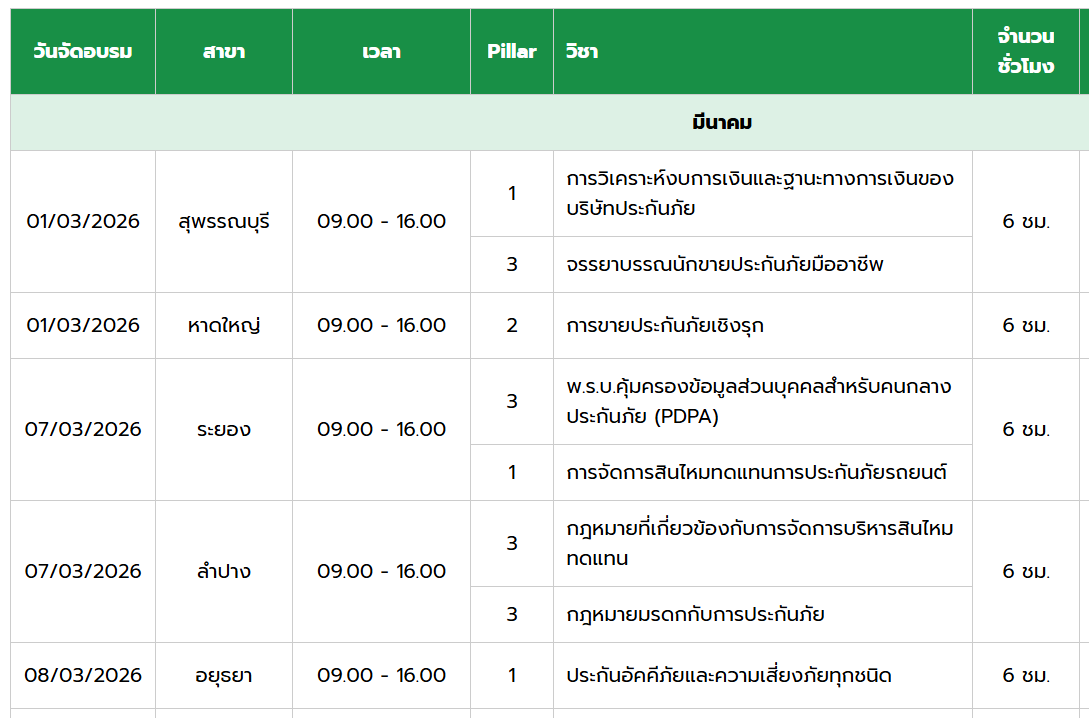Click the จำนวนชั่วโมง column header
Image resolution: width=1089 pixels, height=718 pixels.
click(1025, 52)
